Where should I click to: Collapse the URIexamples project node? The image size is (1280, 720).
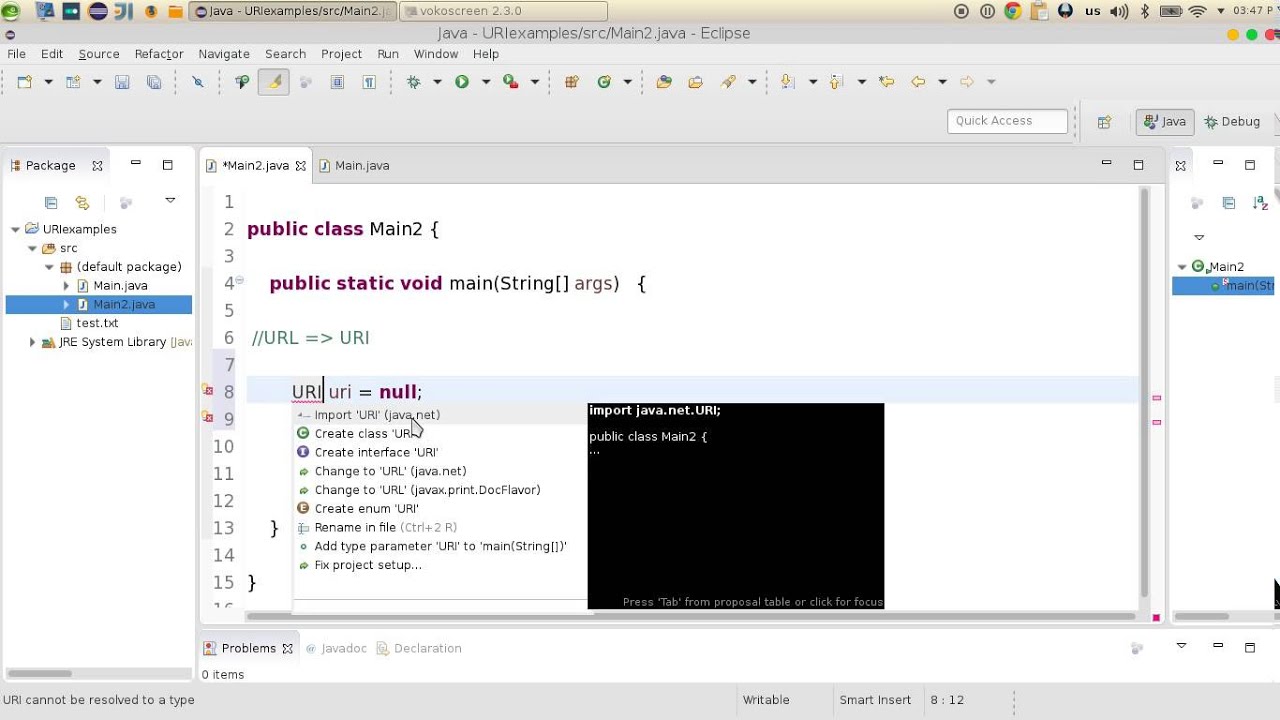coord(16,229)
